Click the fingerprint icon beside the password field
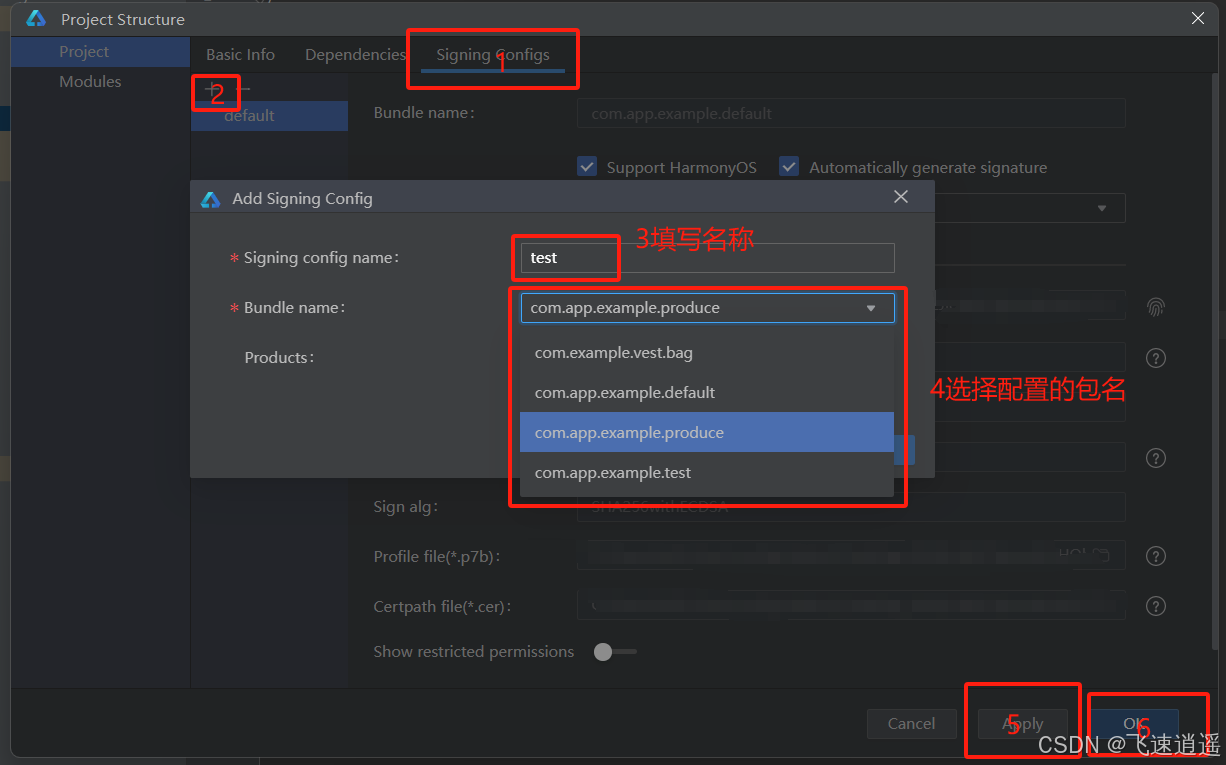 click(1155, 307)
